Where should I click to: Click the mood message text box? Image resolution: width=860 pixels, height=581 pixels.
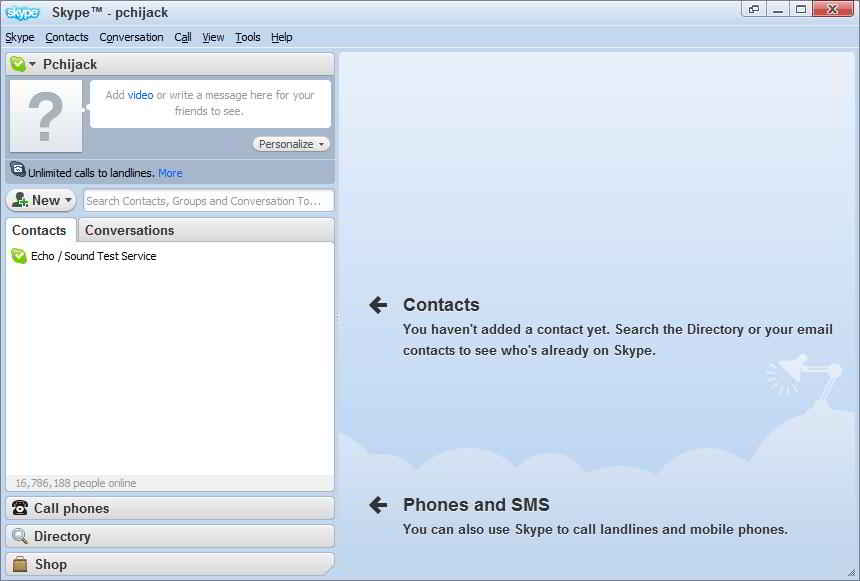point(210,103)
